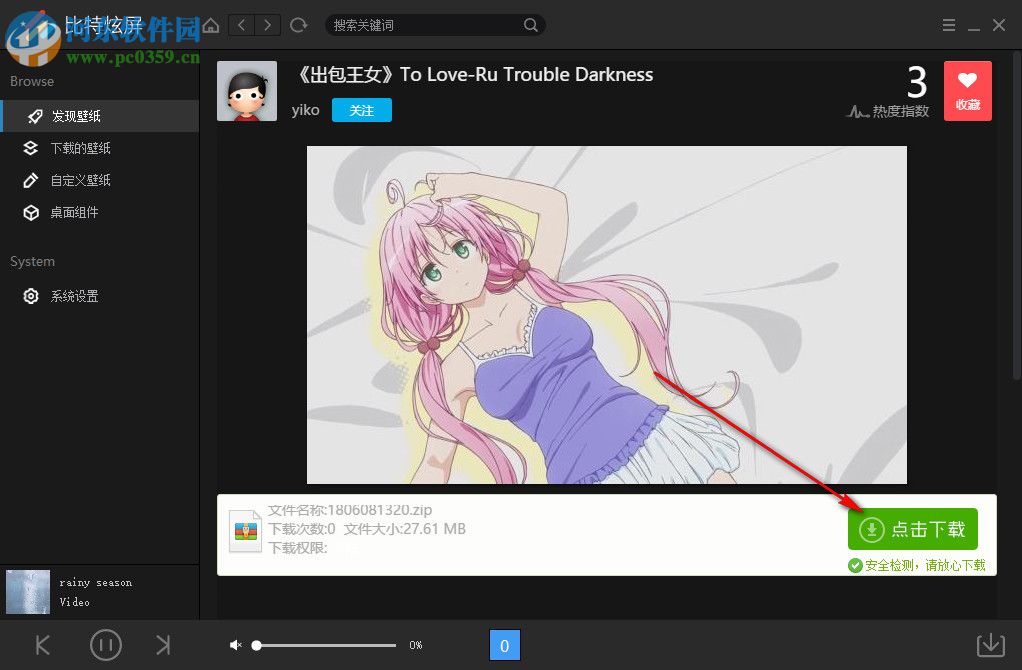Open 自定义壁纸 in sidebar

pyautogui.click(x=100, y=180)
